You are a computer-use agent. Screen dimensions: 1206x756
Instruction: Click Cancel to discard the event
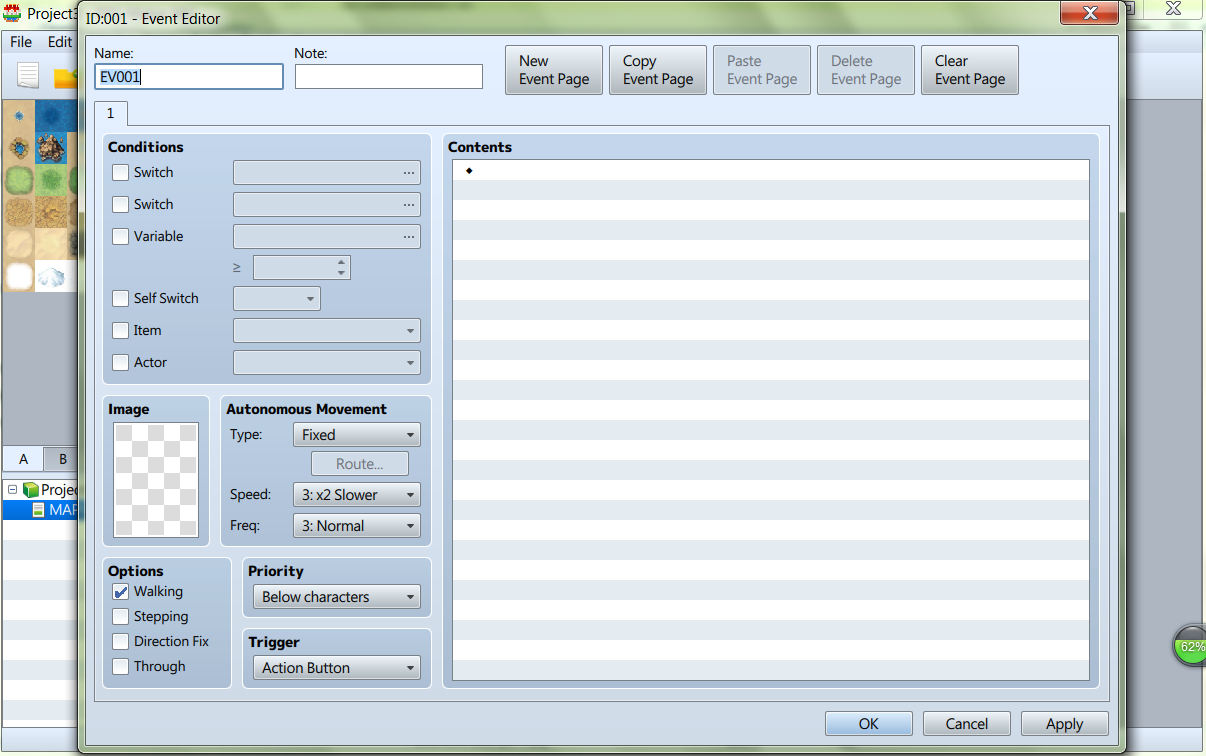pos(967,724)
